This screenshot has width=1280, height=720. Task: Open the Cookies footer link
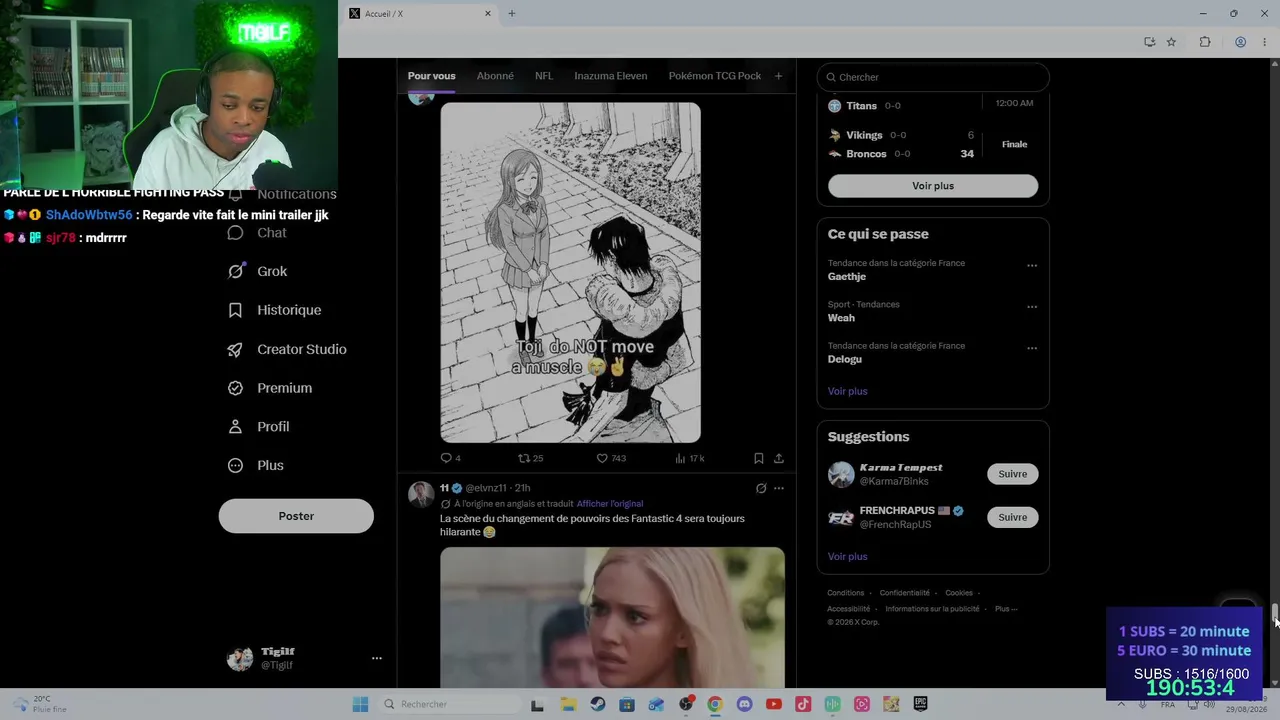(x=959, y=593)
